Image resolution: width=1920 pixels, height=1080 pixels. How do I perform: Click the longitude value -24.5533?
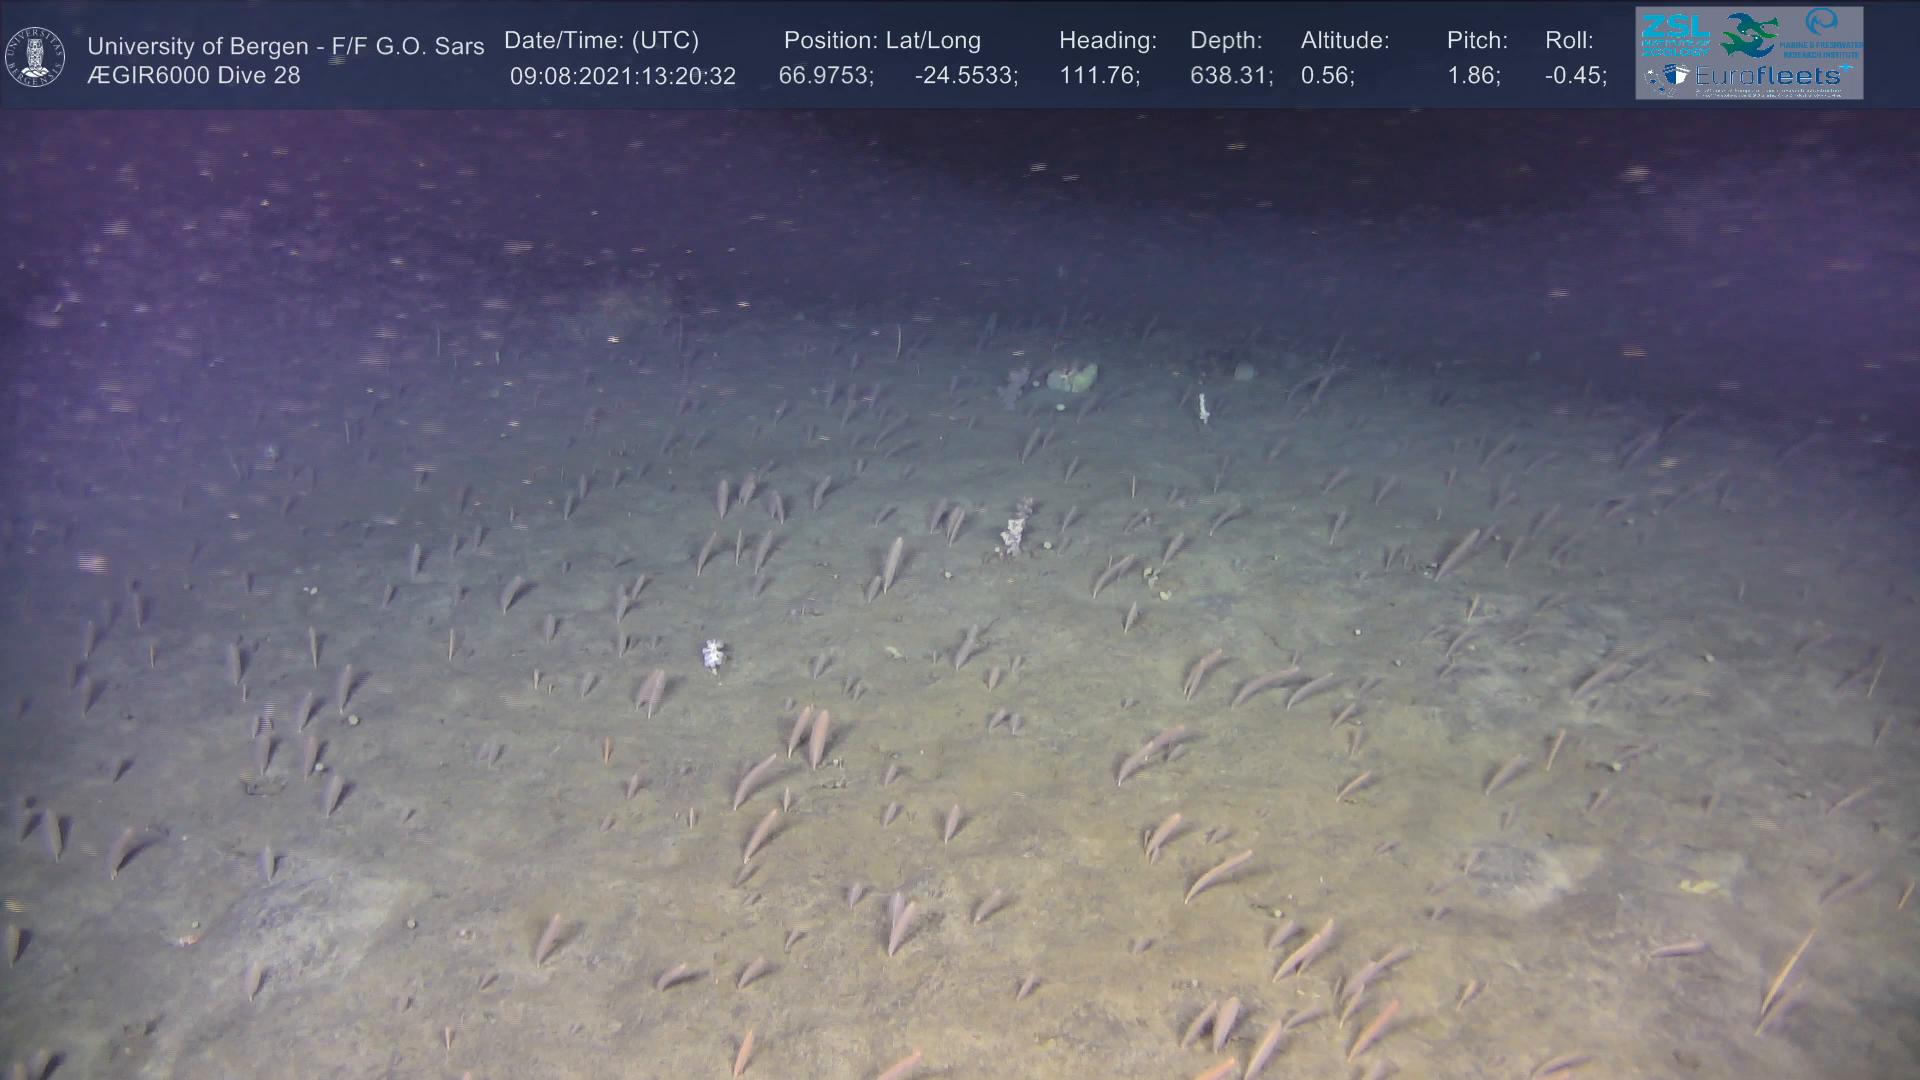965,76
